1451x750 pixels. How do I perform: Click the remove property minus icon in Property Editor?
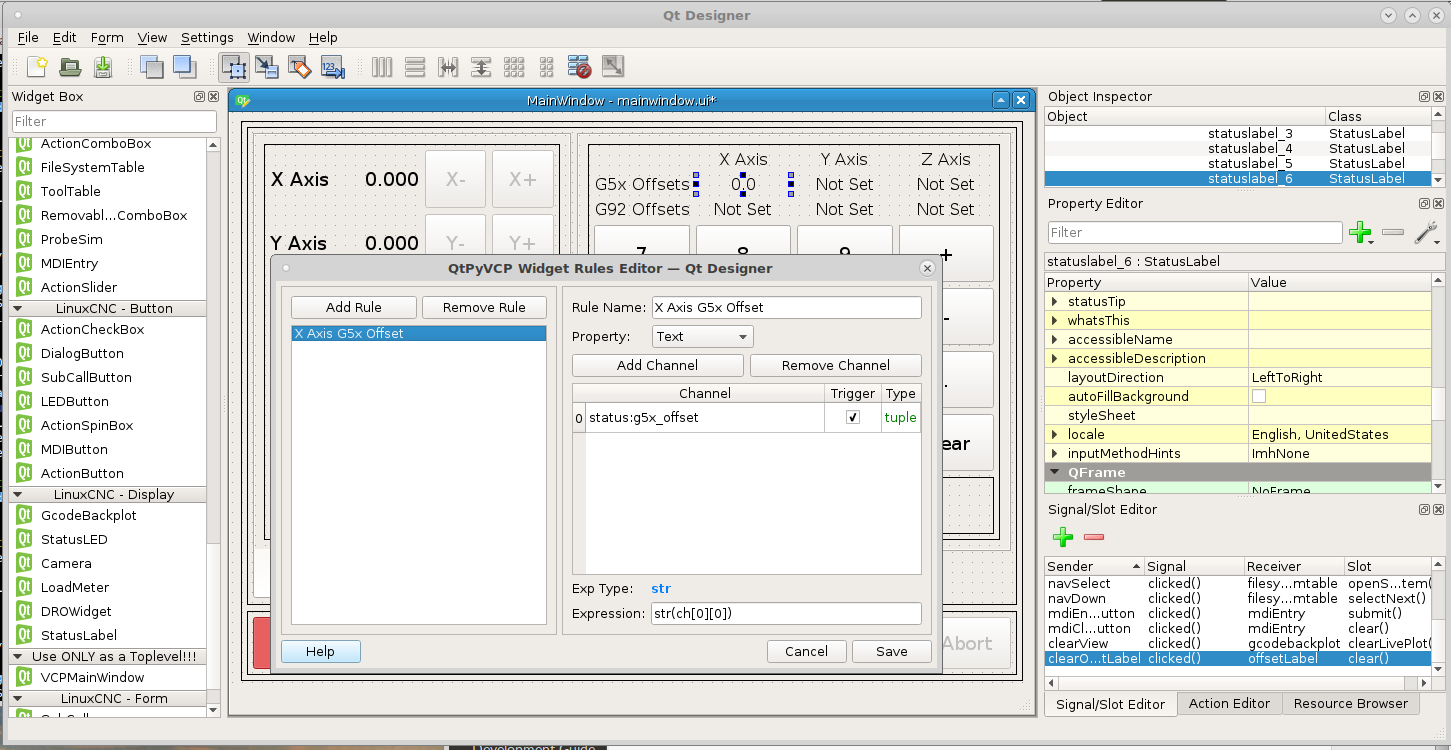(1393, 233)
